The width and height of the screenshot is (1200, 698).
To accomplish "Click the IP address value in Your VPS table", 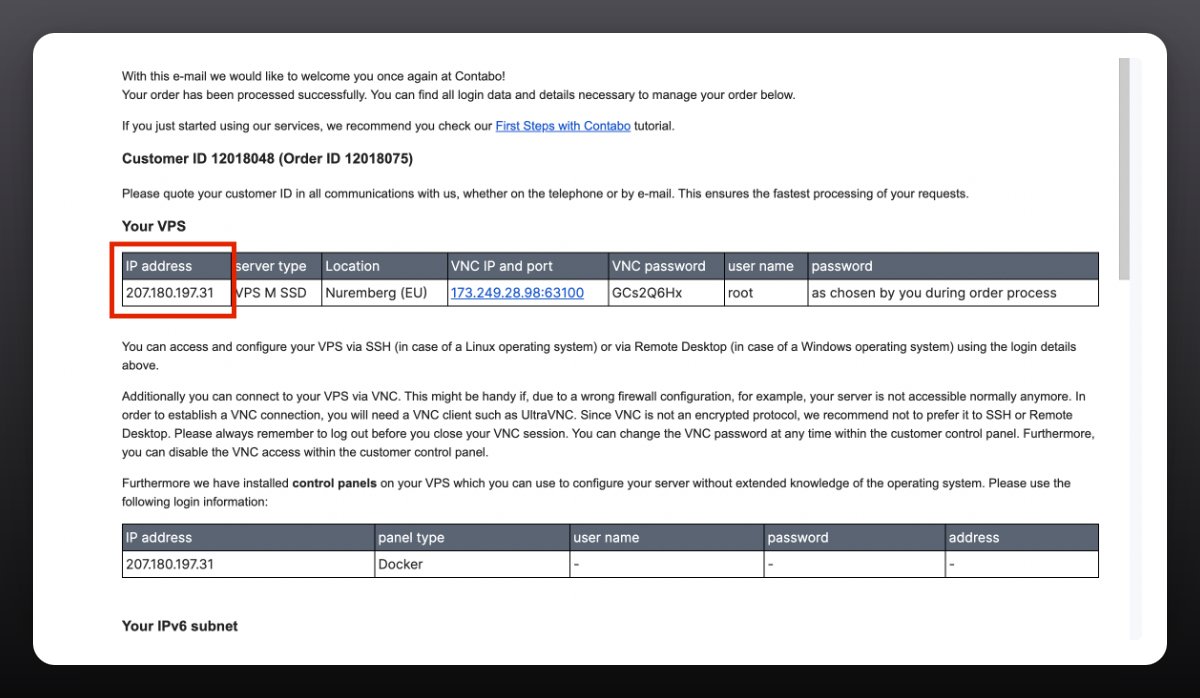I will click(x=170, y=293).
